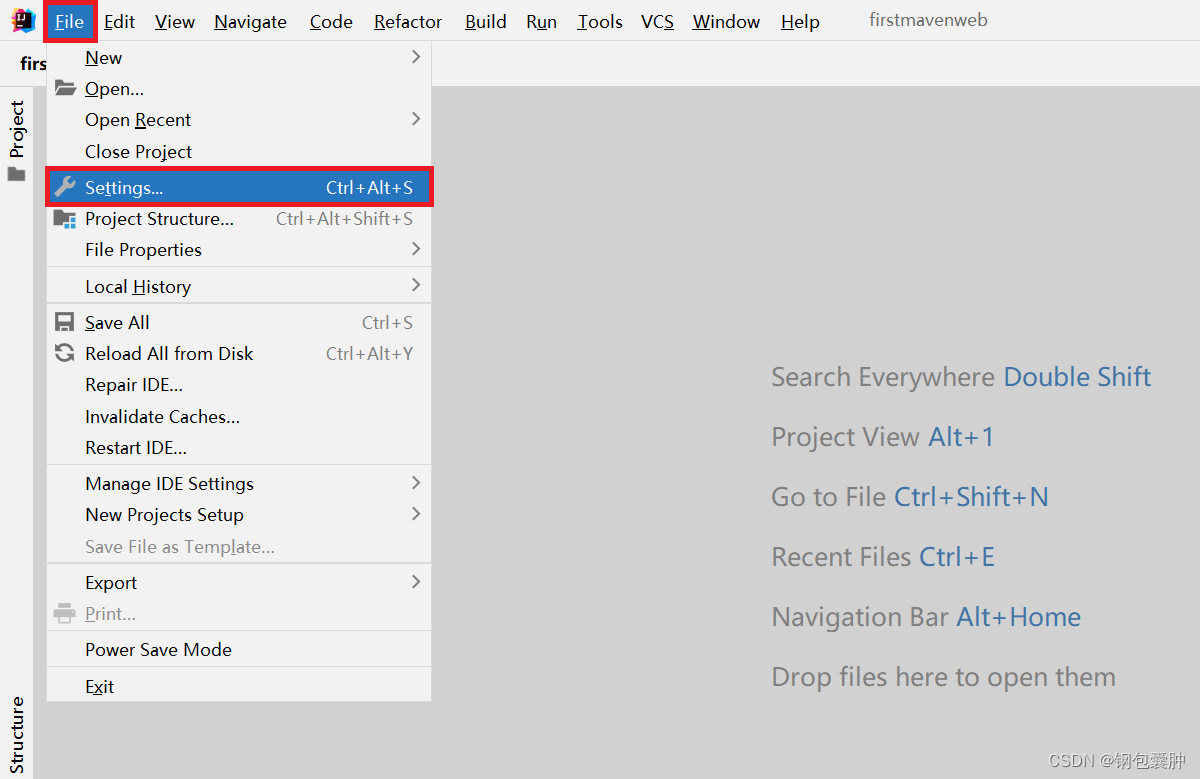Screen dimensions: 1200x779
Task: Choose Export menu entry
Action: click(x=239, y=582)
